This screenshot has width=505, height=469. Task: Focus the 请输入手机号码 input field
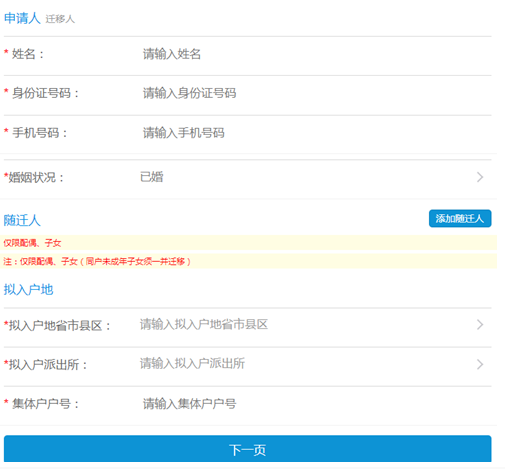[316, 133]
